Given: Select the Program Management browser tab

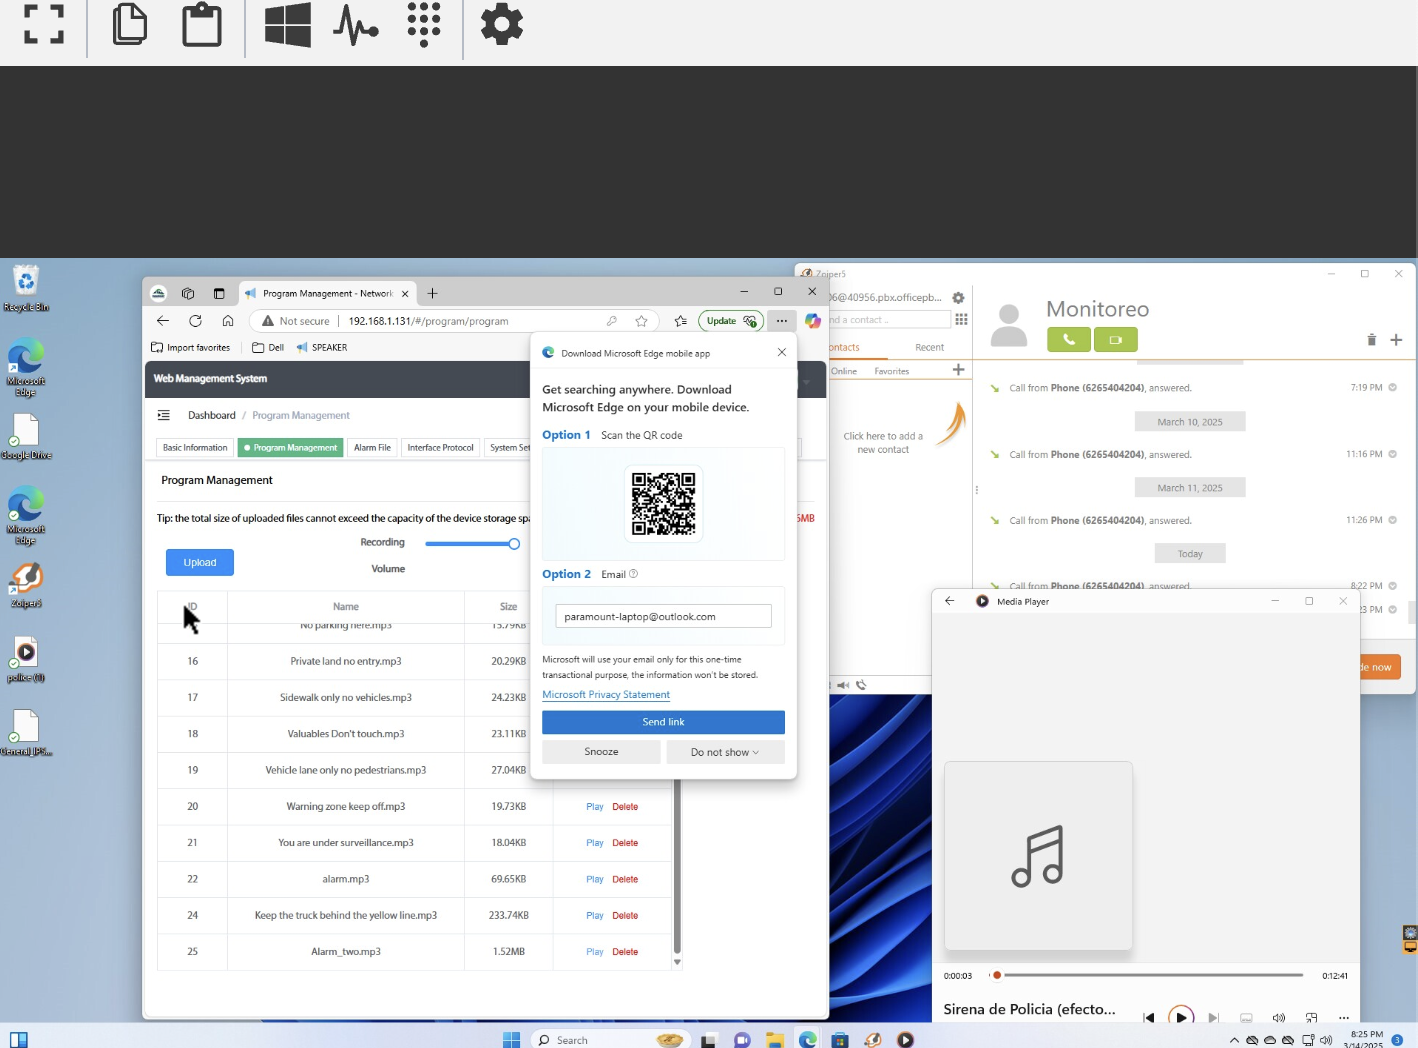Looking at the screenshot, I should [327, 293].
